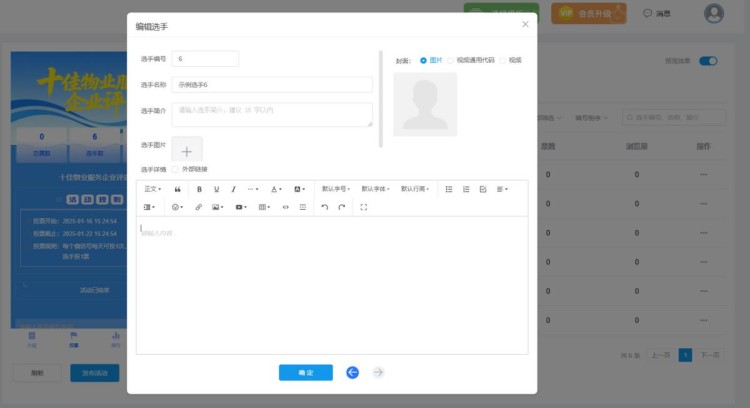Enter fullscreen editor mode

click(x=363, y=207)
